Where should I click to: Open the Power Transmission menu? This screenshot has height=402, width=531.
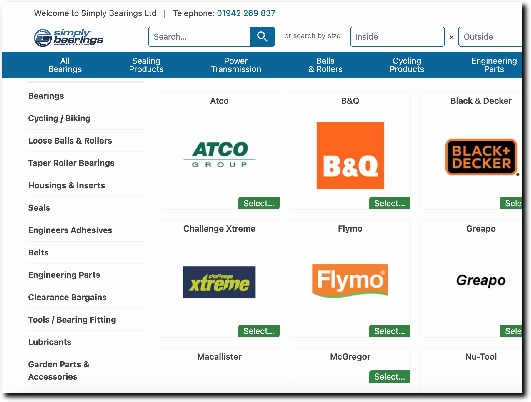(x=236, y=65)
